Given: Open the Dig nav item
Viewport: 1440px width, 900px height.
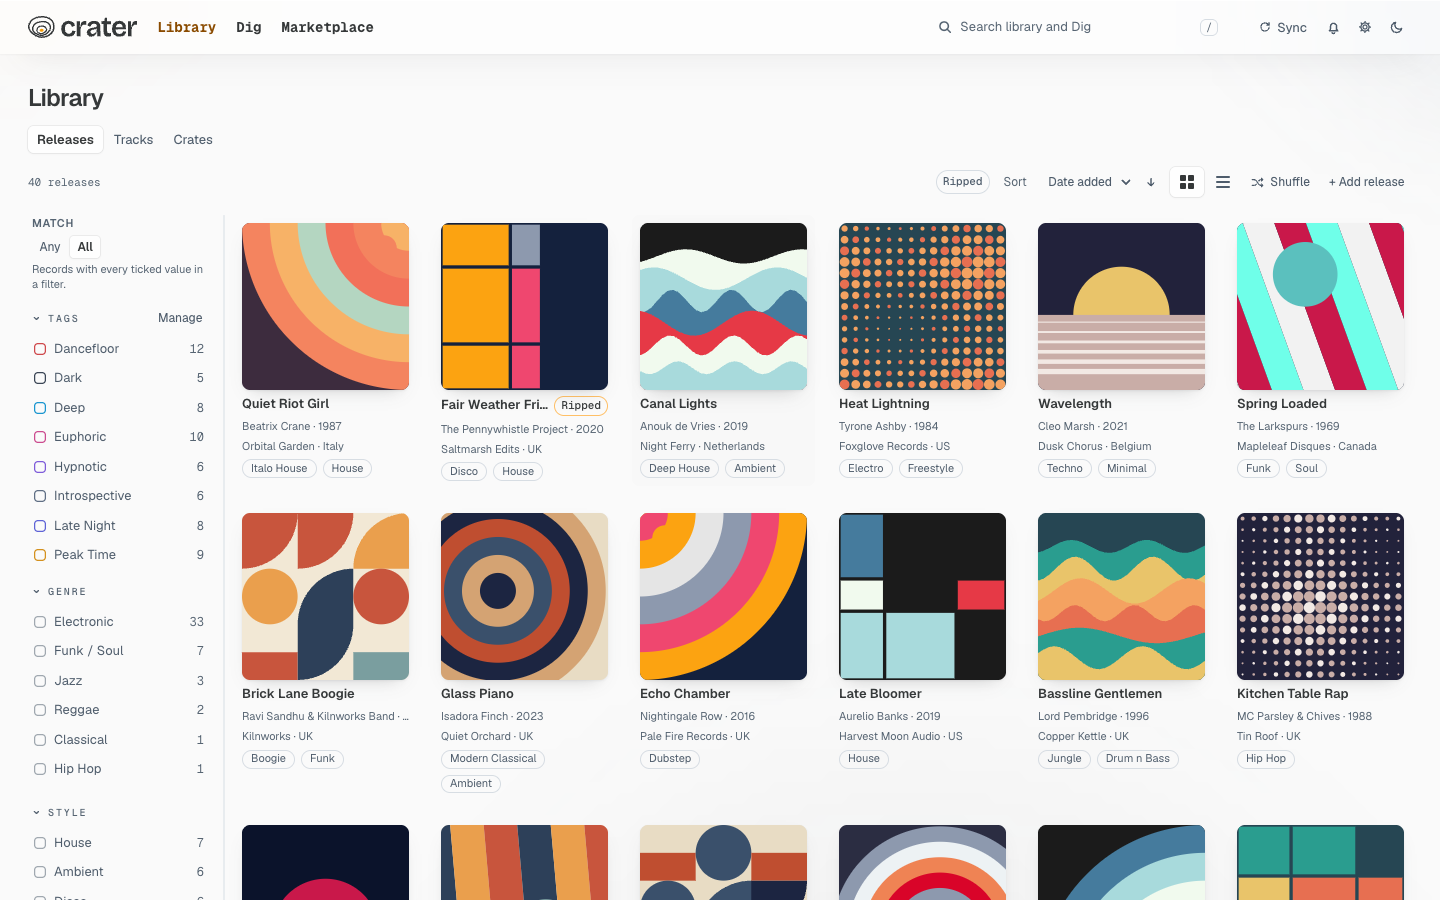Looking at the screenshot, I should (249, 27).
